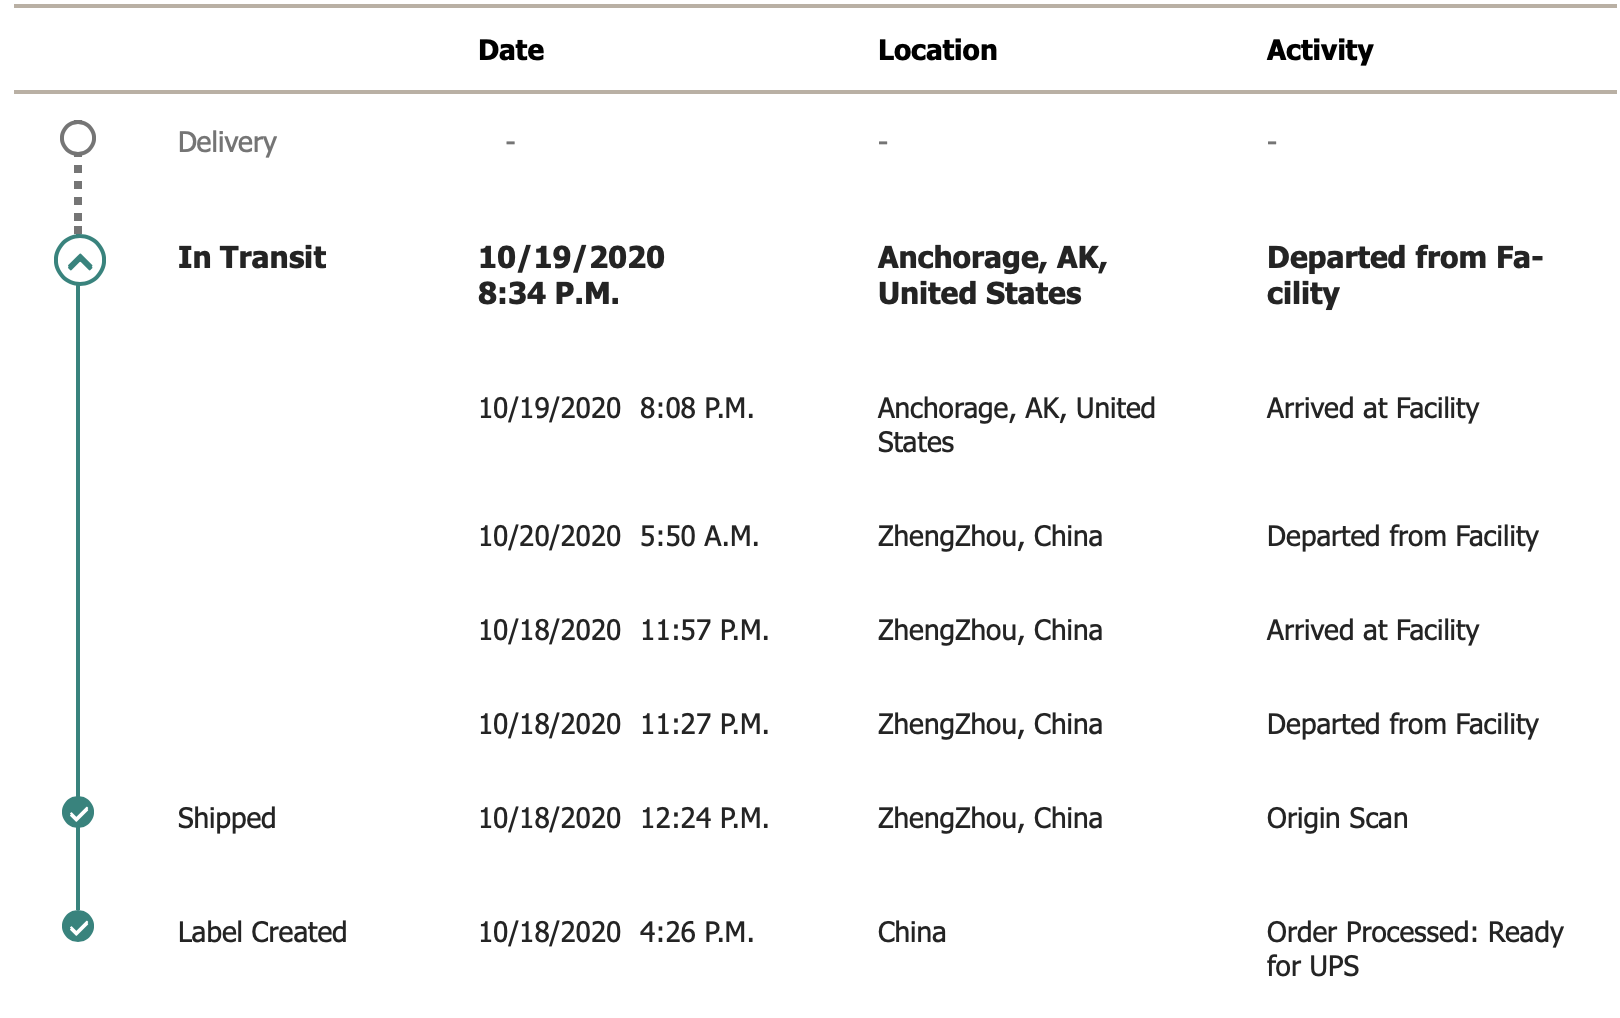
Task: Click the Activity column header
Action: point(1319,50)
